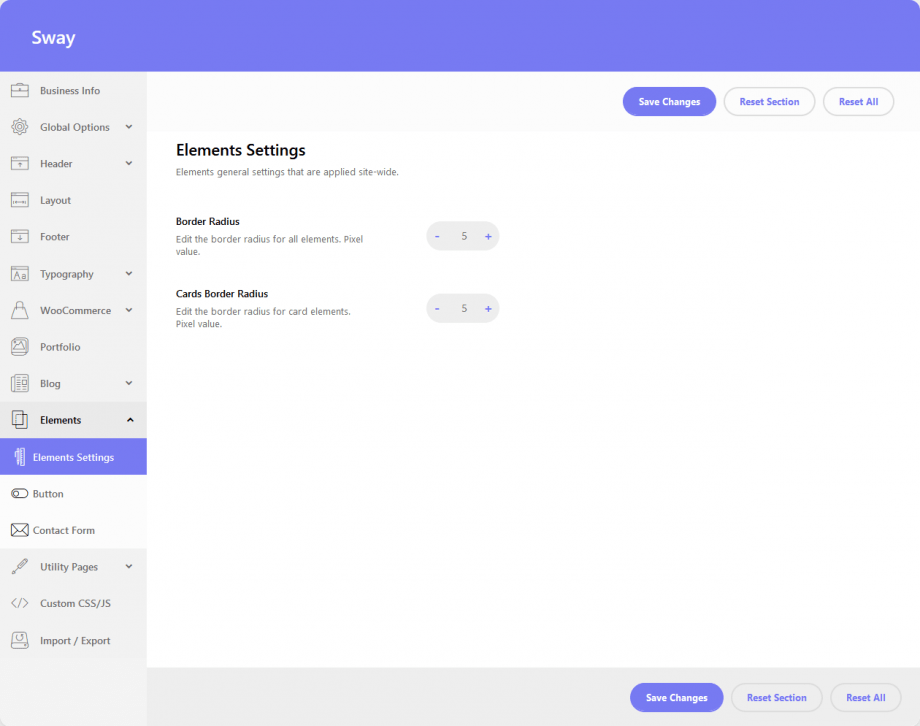Click the Cards Border Radius value field
This screenshot has height=726, width=920.
463,308
